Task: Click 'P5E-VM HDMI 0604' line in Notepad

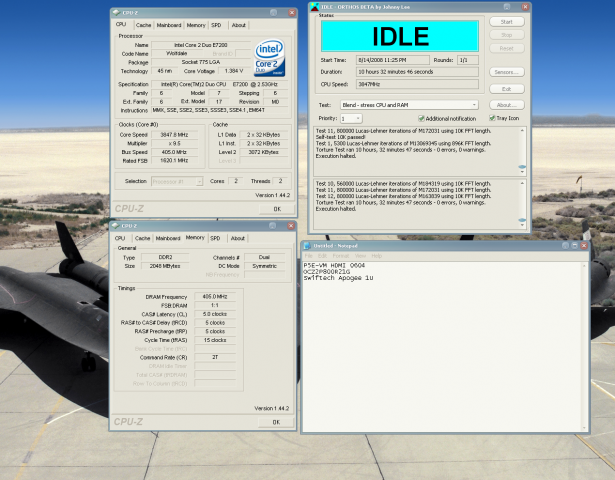Action: 334,265
